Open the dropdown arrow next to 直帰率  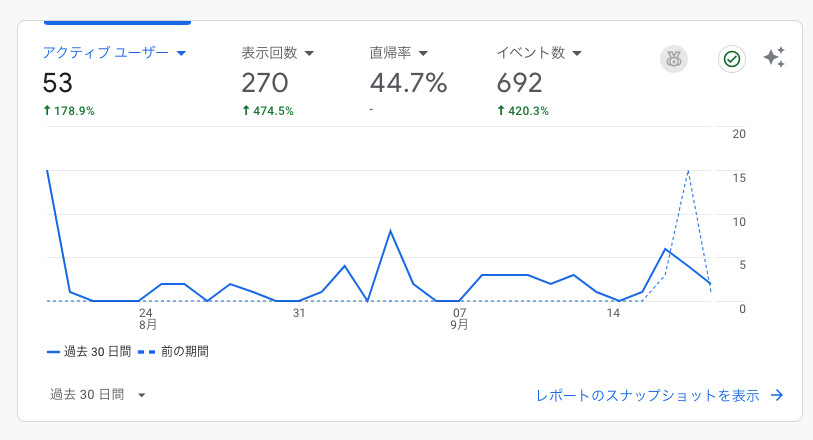coord(423,53)
